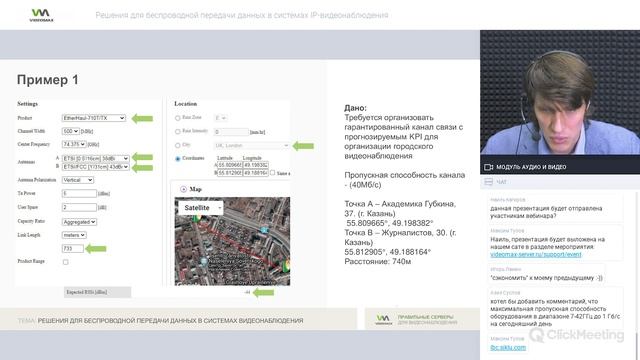The image size is (640, 360).
Task: Select the City radio button
Action: pos(178,145)
